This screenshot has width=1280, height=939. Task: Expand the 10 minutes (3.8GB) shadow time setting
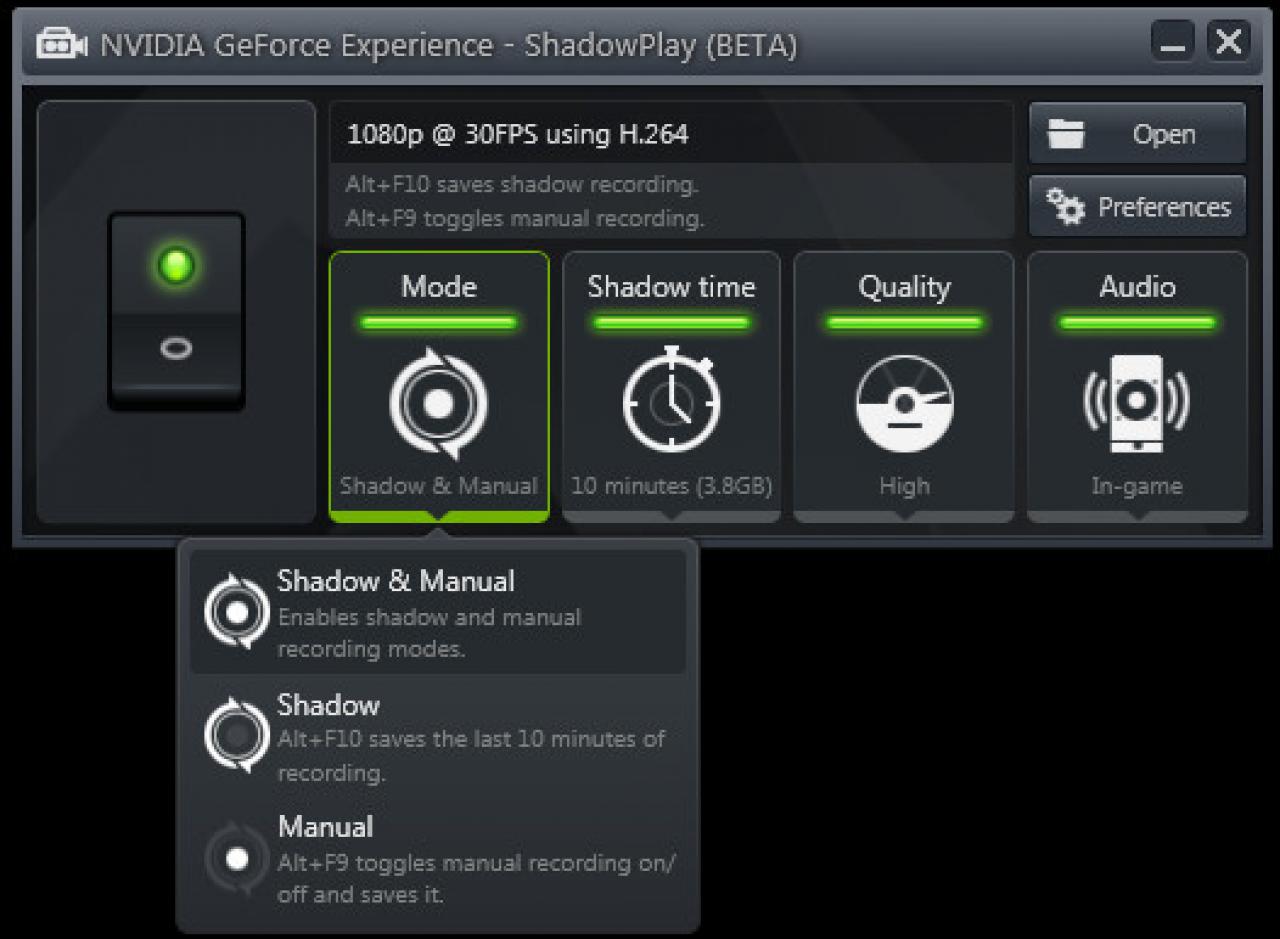[671, 486]
